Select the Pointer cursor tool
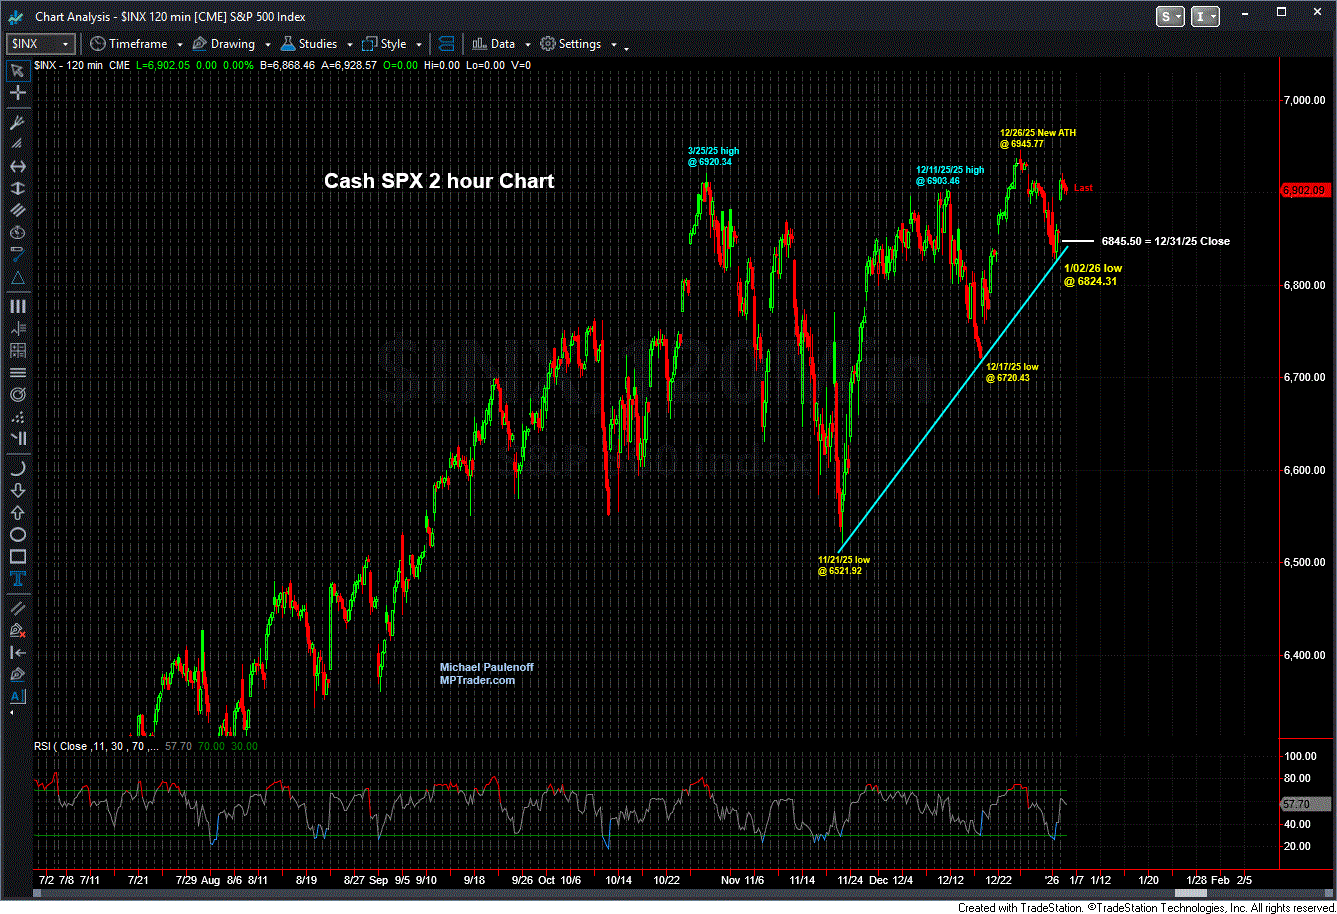The width and height of the screenshot is (1337, 914). (x=17, y=70)
